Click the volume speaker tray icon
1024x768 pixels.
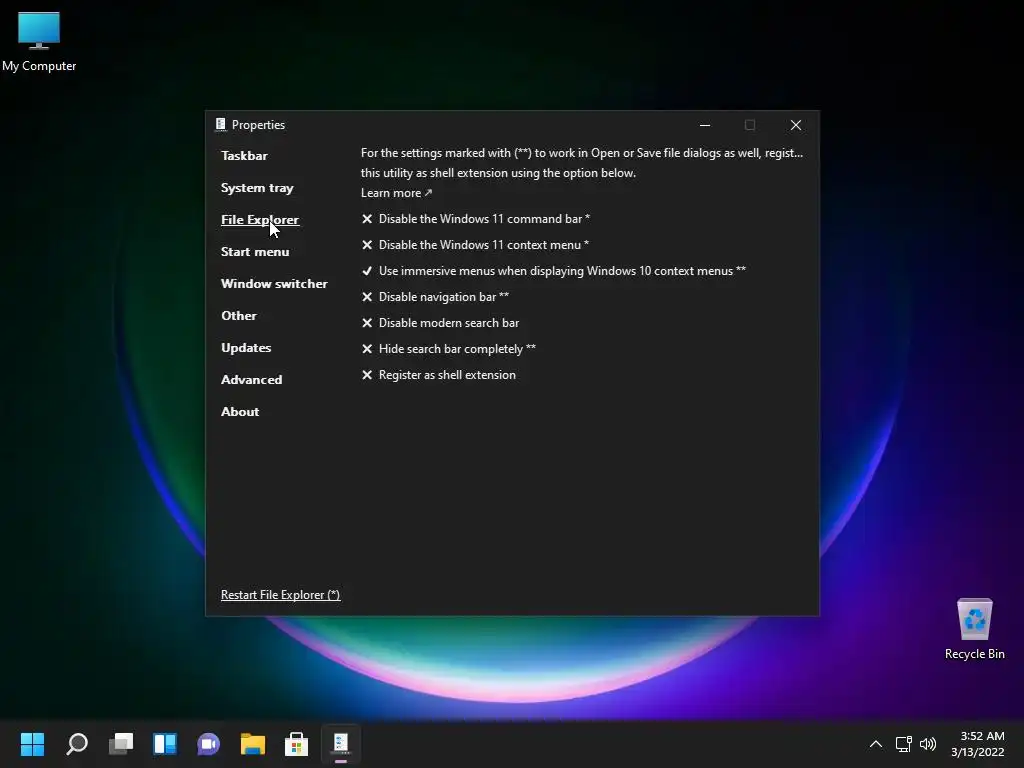927,744
